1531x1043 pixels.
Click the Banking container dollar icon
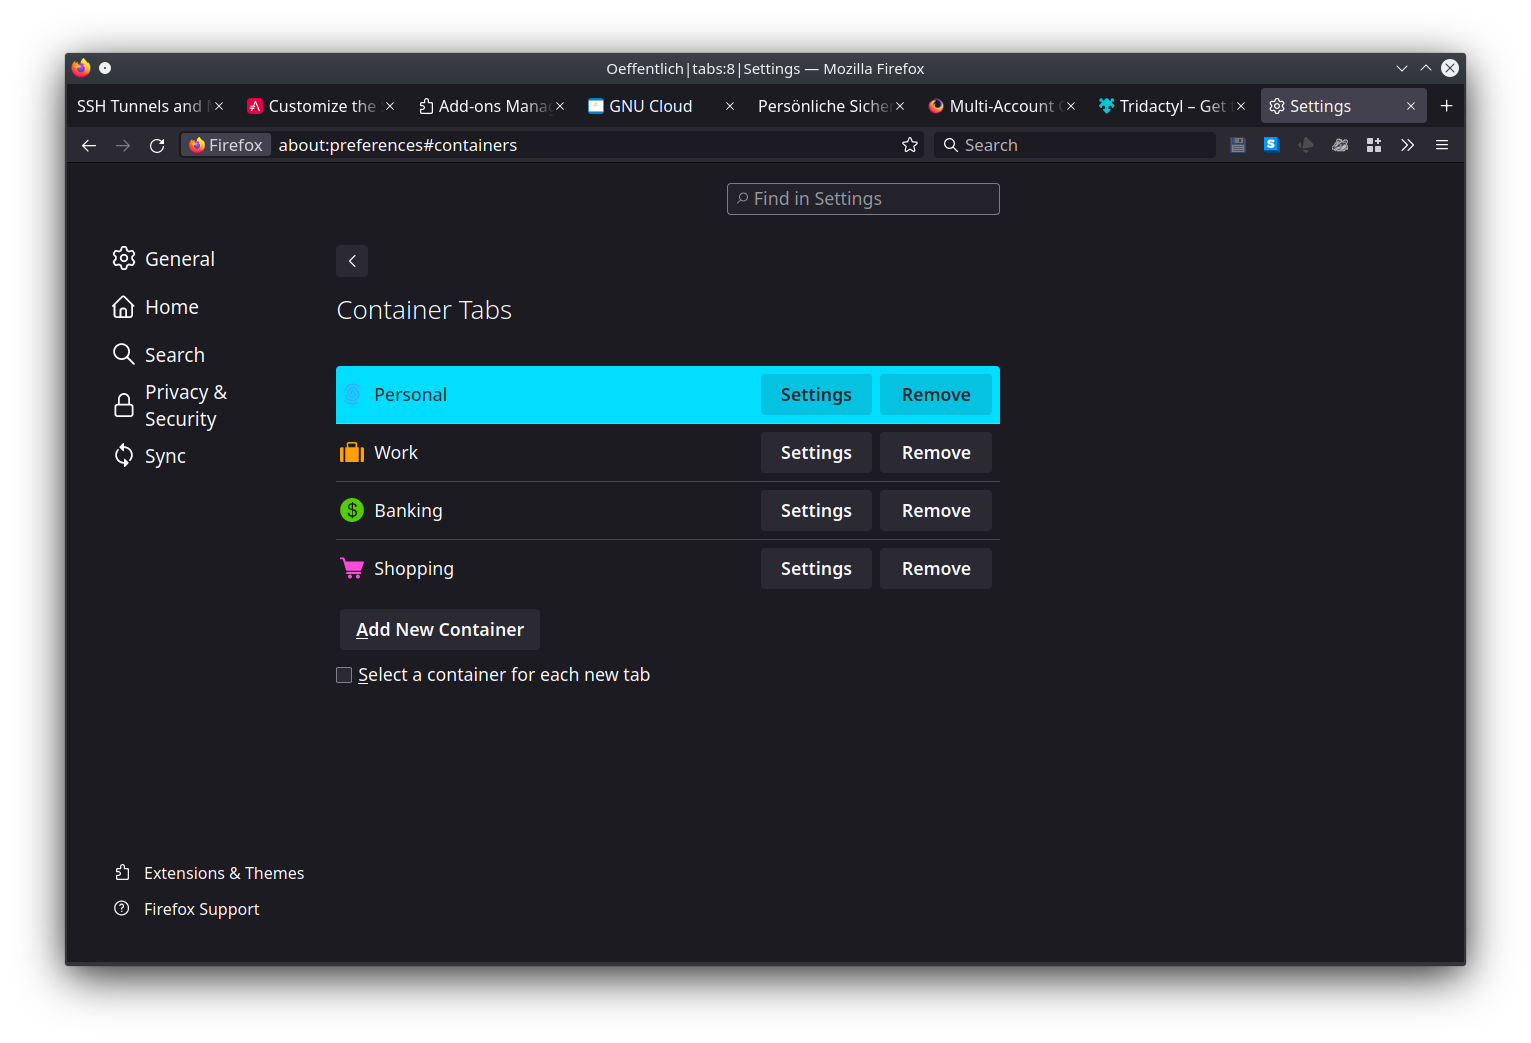pyautogui.click(x=351, y=509)
